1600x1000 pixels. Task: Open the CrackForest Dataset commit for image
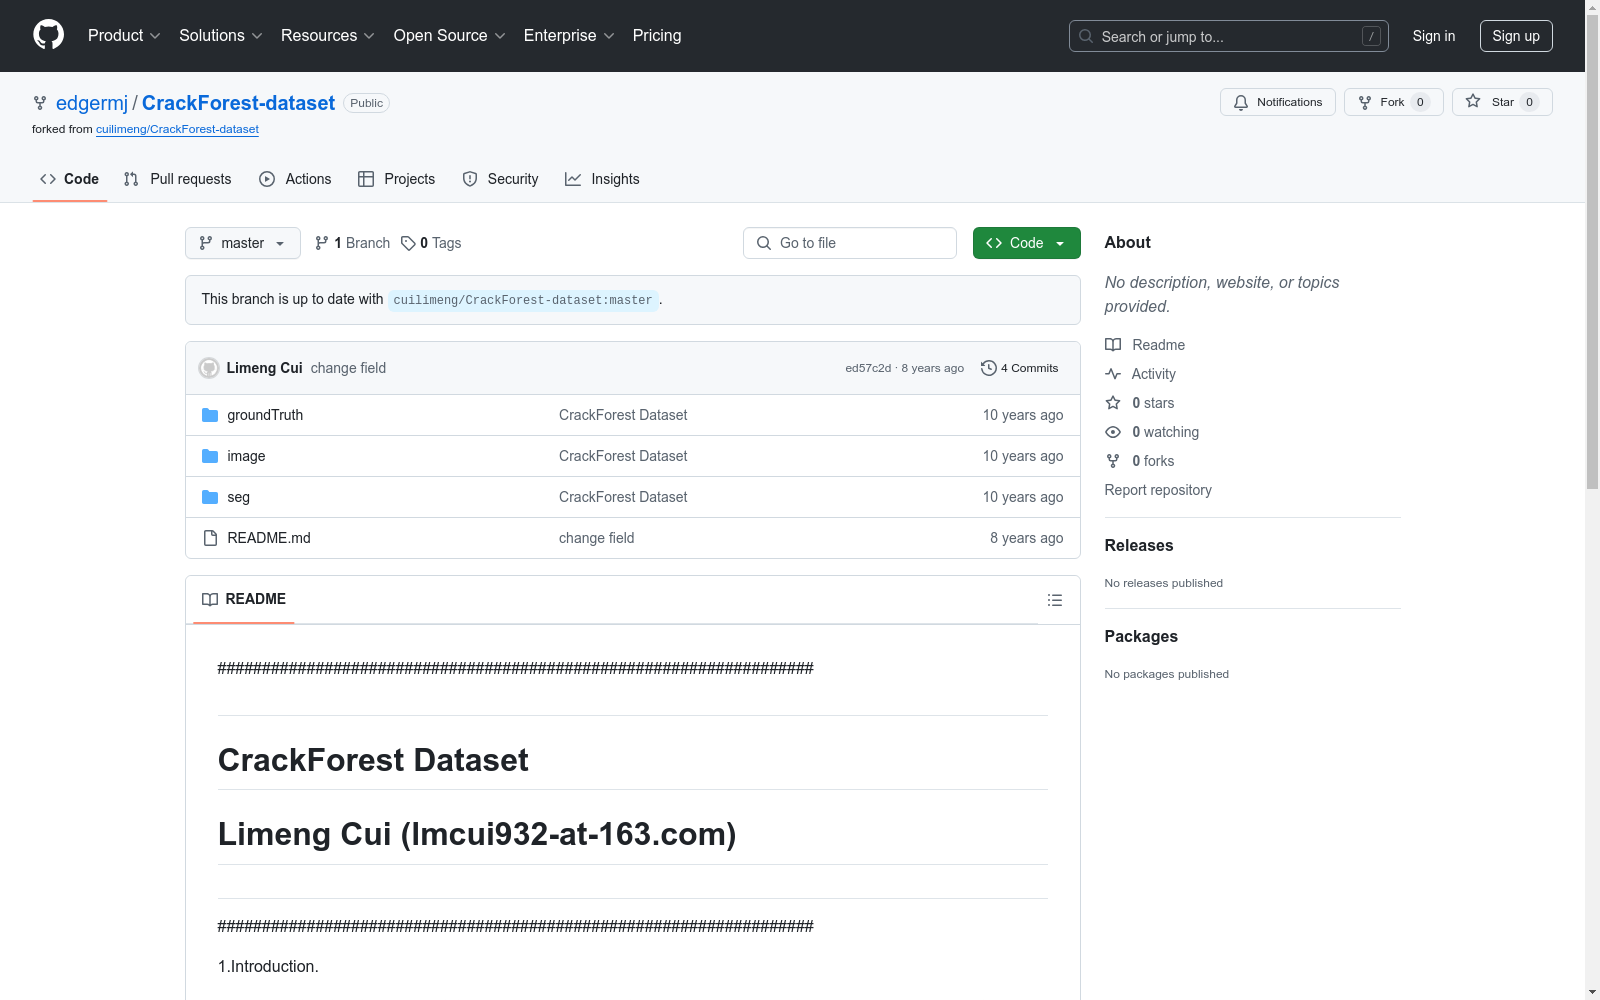tap(623, 456)
